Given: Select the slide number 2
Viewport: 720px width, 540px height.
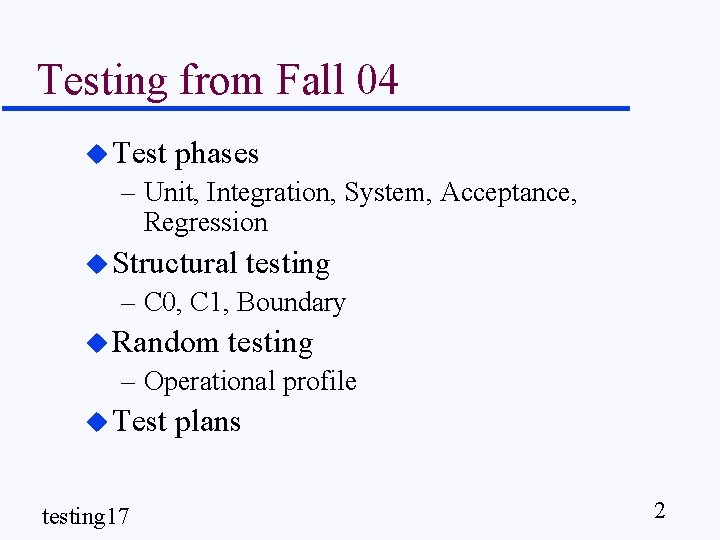Looking at the screenshot, I should (659, 511).
